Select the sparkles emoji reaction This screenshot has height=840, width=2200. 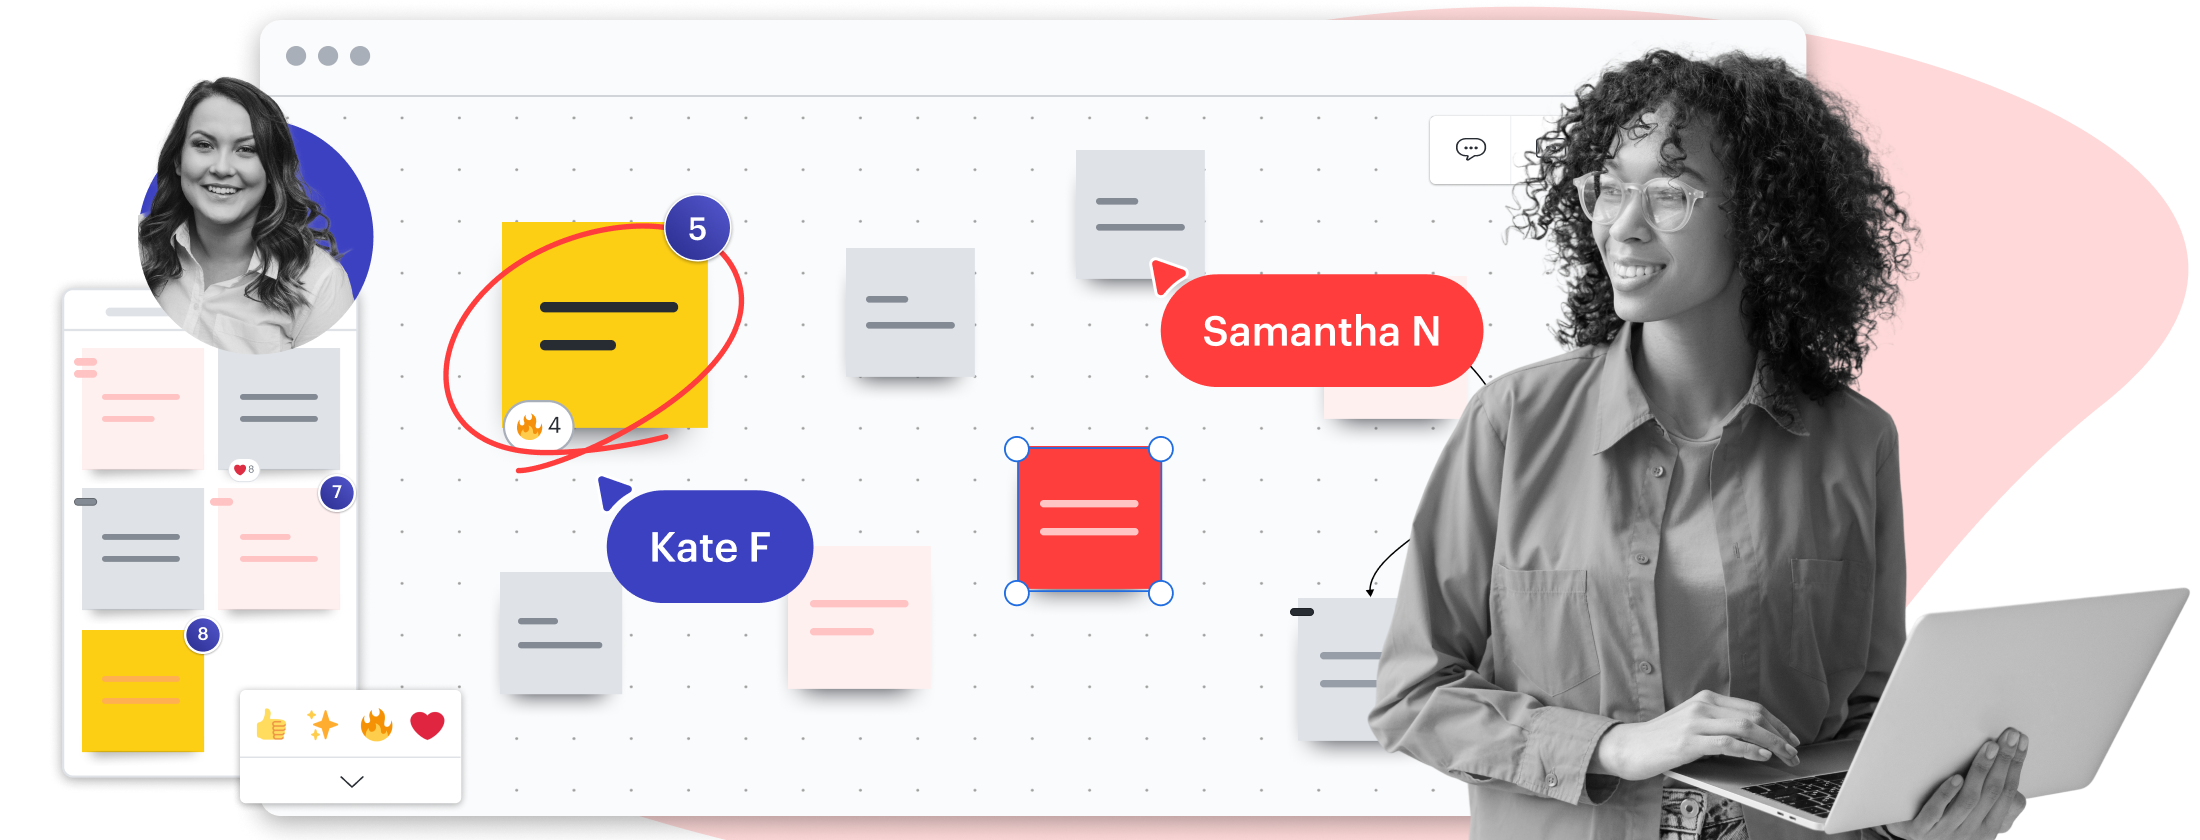(x=323, y=725)
